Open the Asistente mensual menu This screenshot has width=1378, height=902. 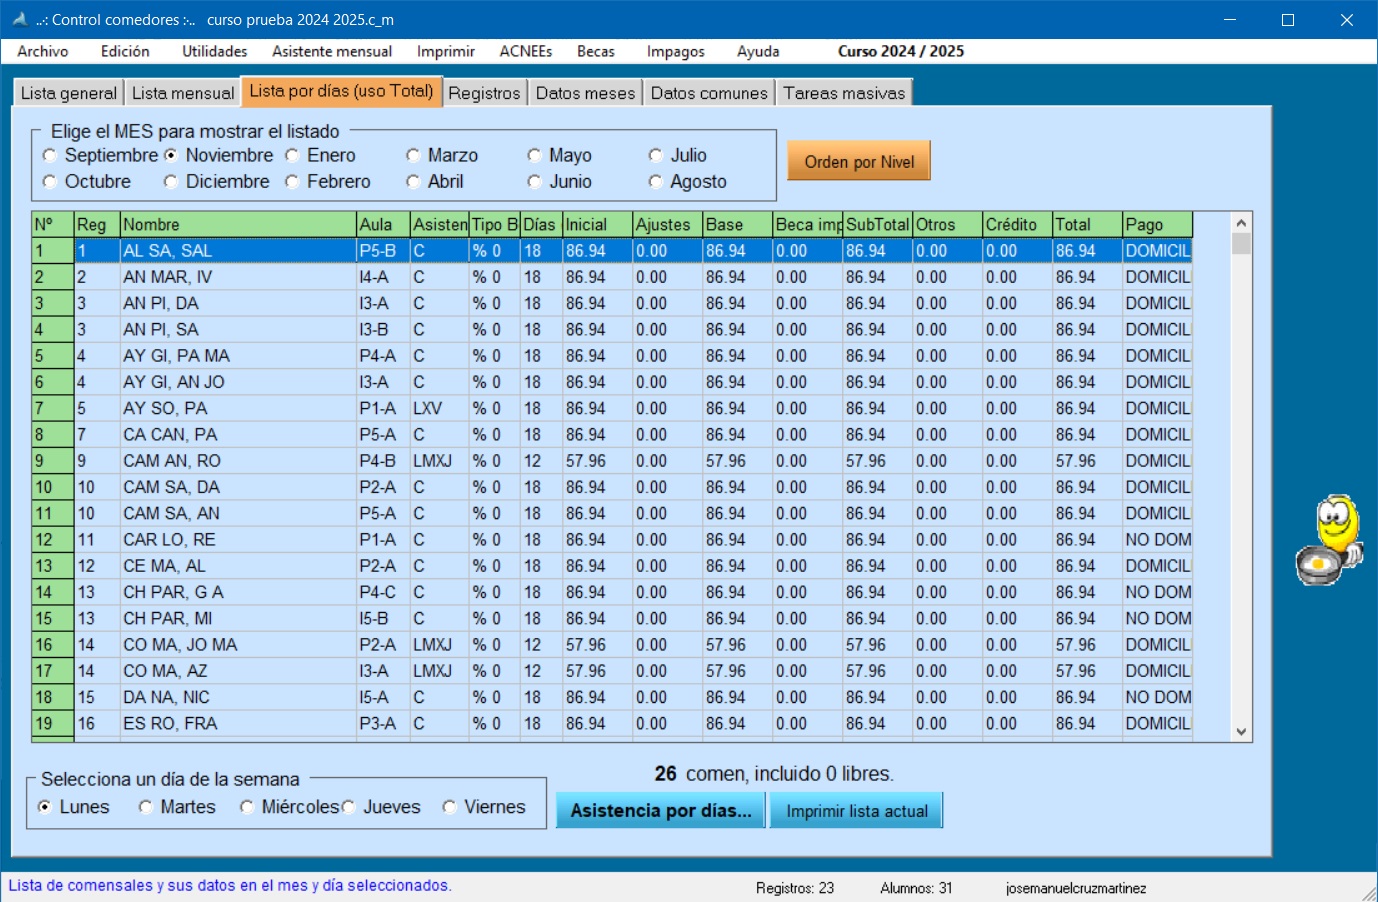tap(331, 51)
